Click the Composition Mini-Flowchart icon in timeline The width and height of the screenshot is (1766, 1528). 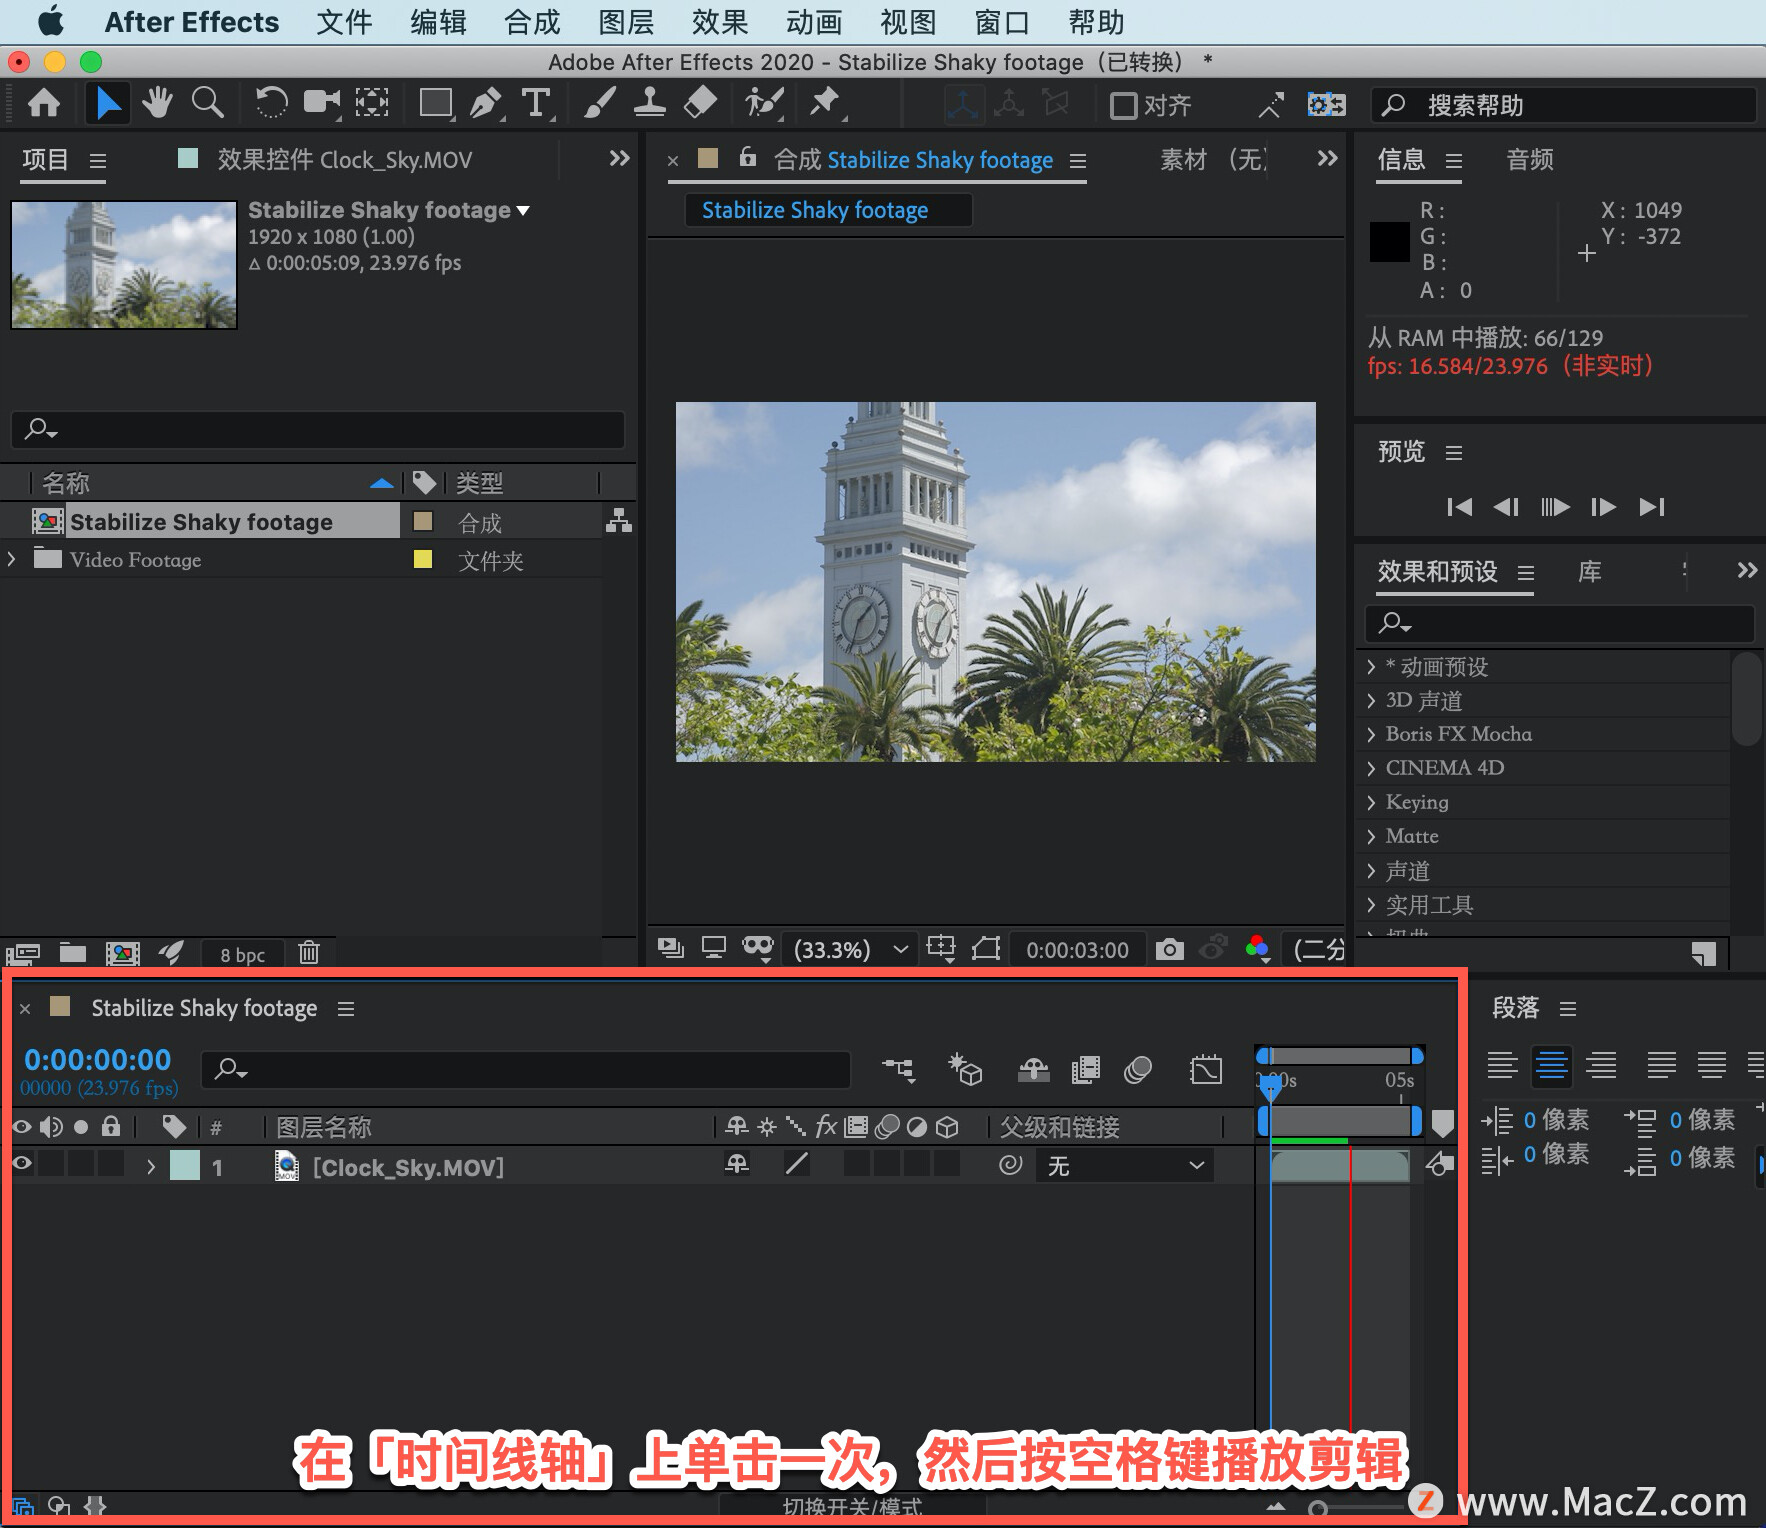(x=898, y=1070)
